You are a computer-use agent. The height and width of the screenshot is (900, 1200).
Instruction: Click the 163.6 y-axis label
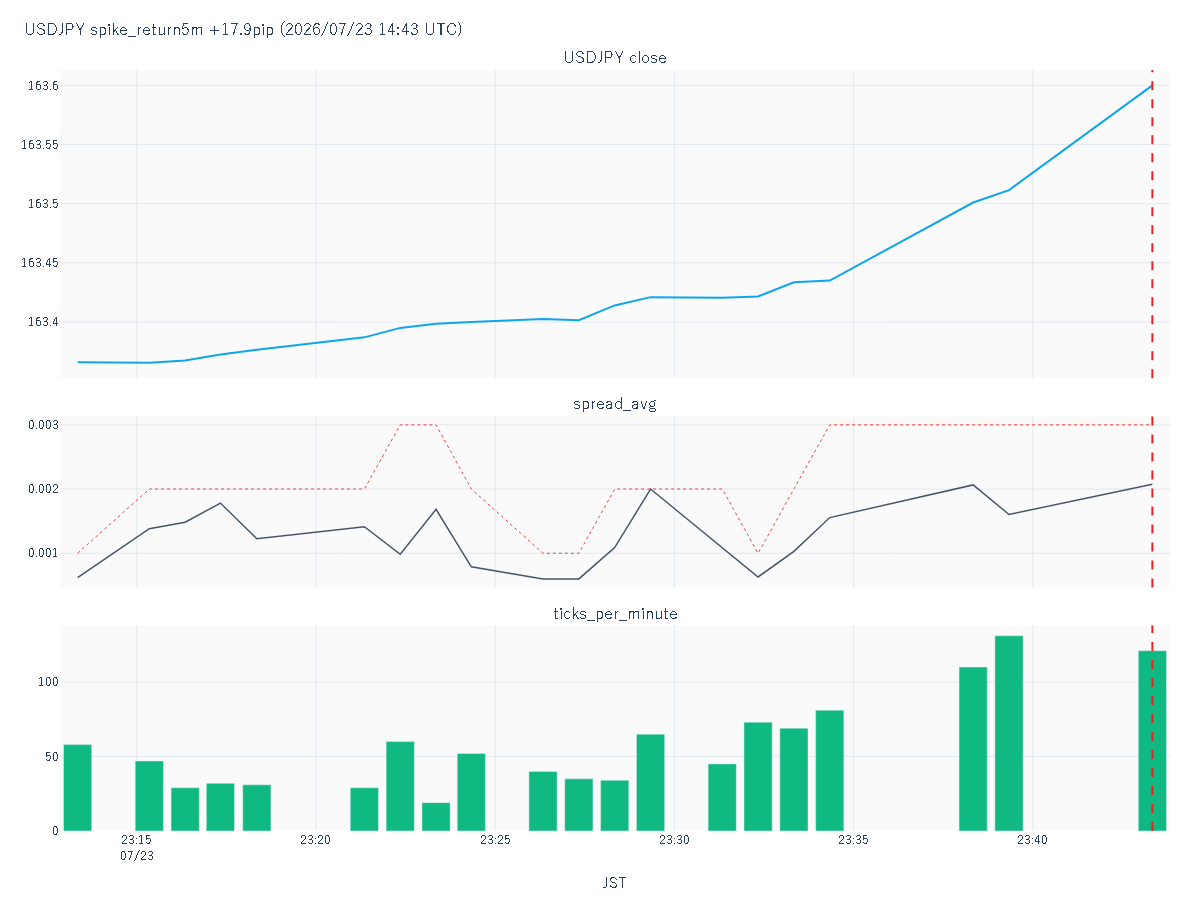[43, 86]
